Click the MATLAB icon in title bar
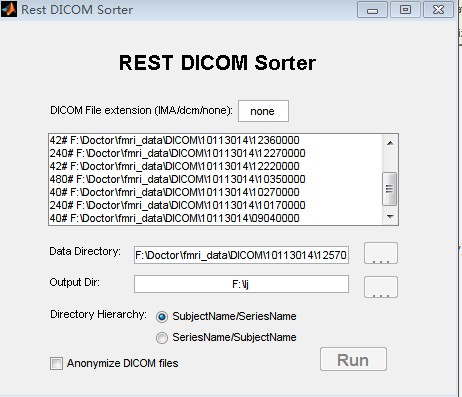 pyautogui.click(x=8, y=9)
